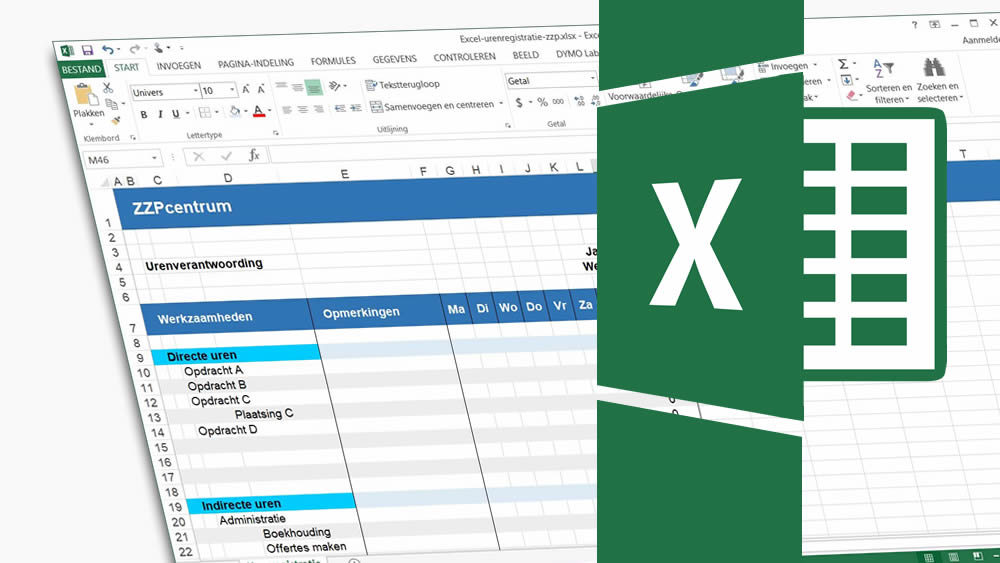1000x563 pixels.
Task: Align cell text right
Action: (318, 109)
